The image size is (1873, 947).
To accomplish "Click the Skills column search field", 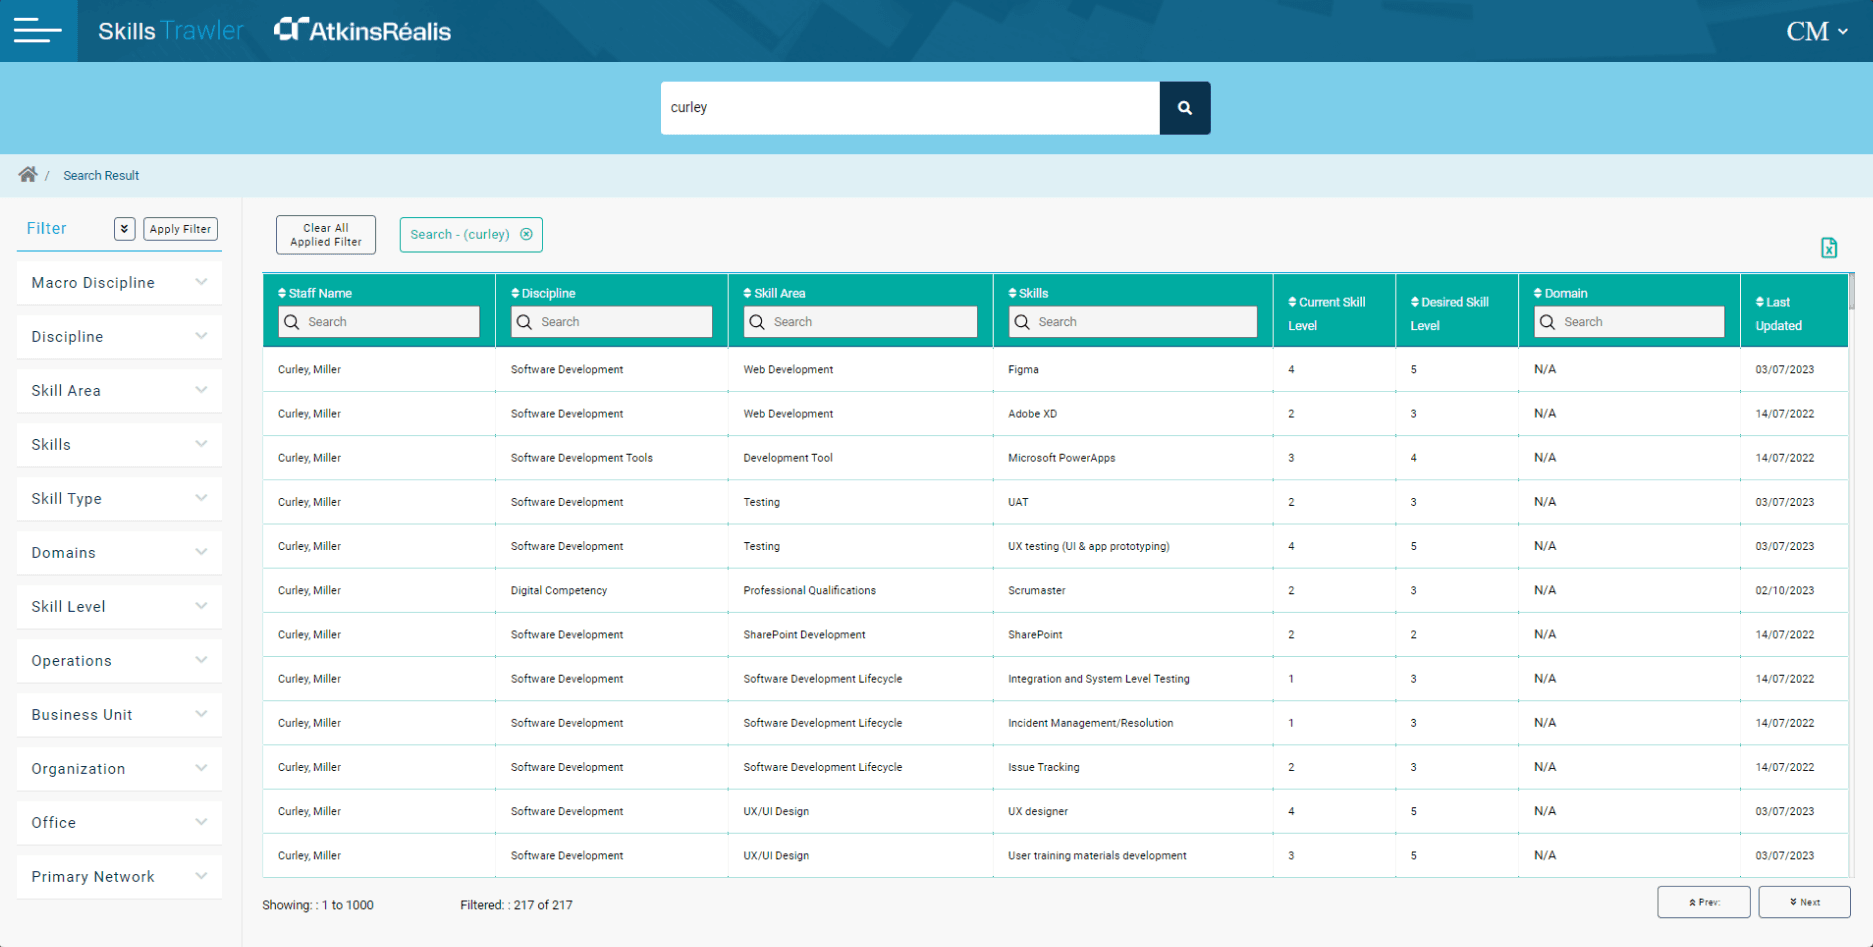I will click(1133, 322).
